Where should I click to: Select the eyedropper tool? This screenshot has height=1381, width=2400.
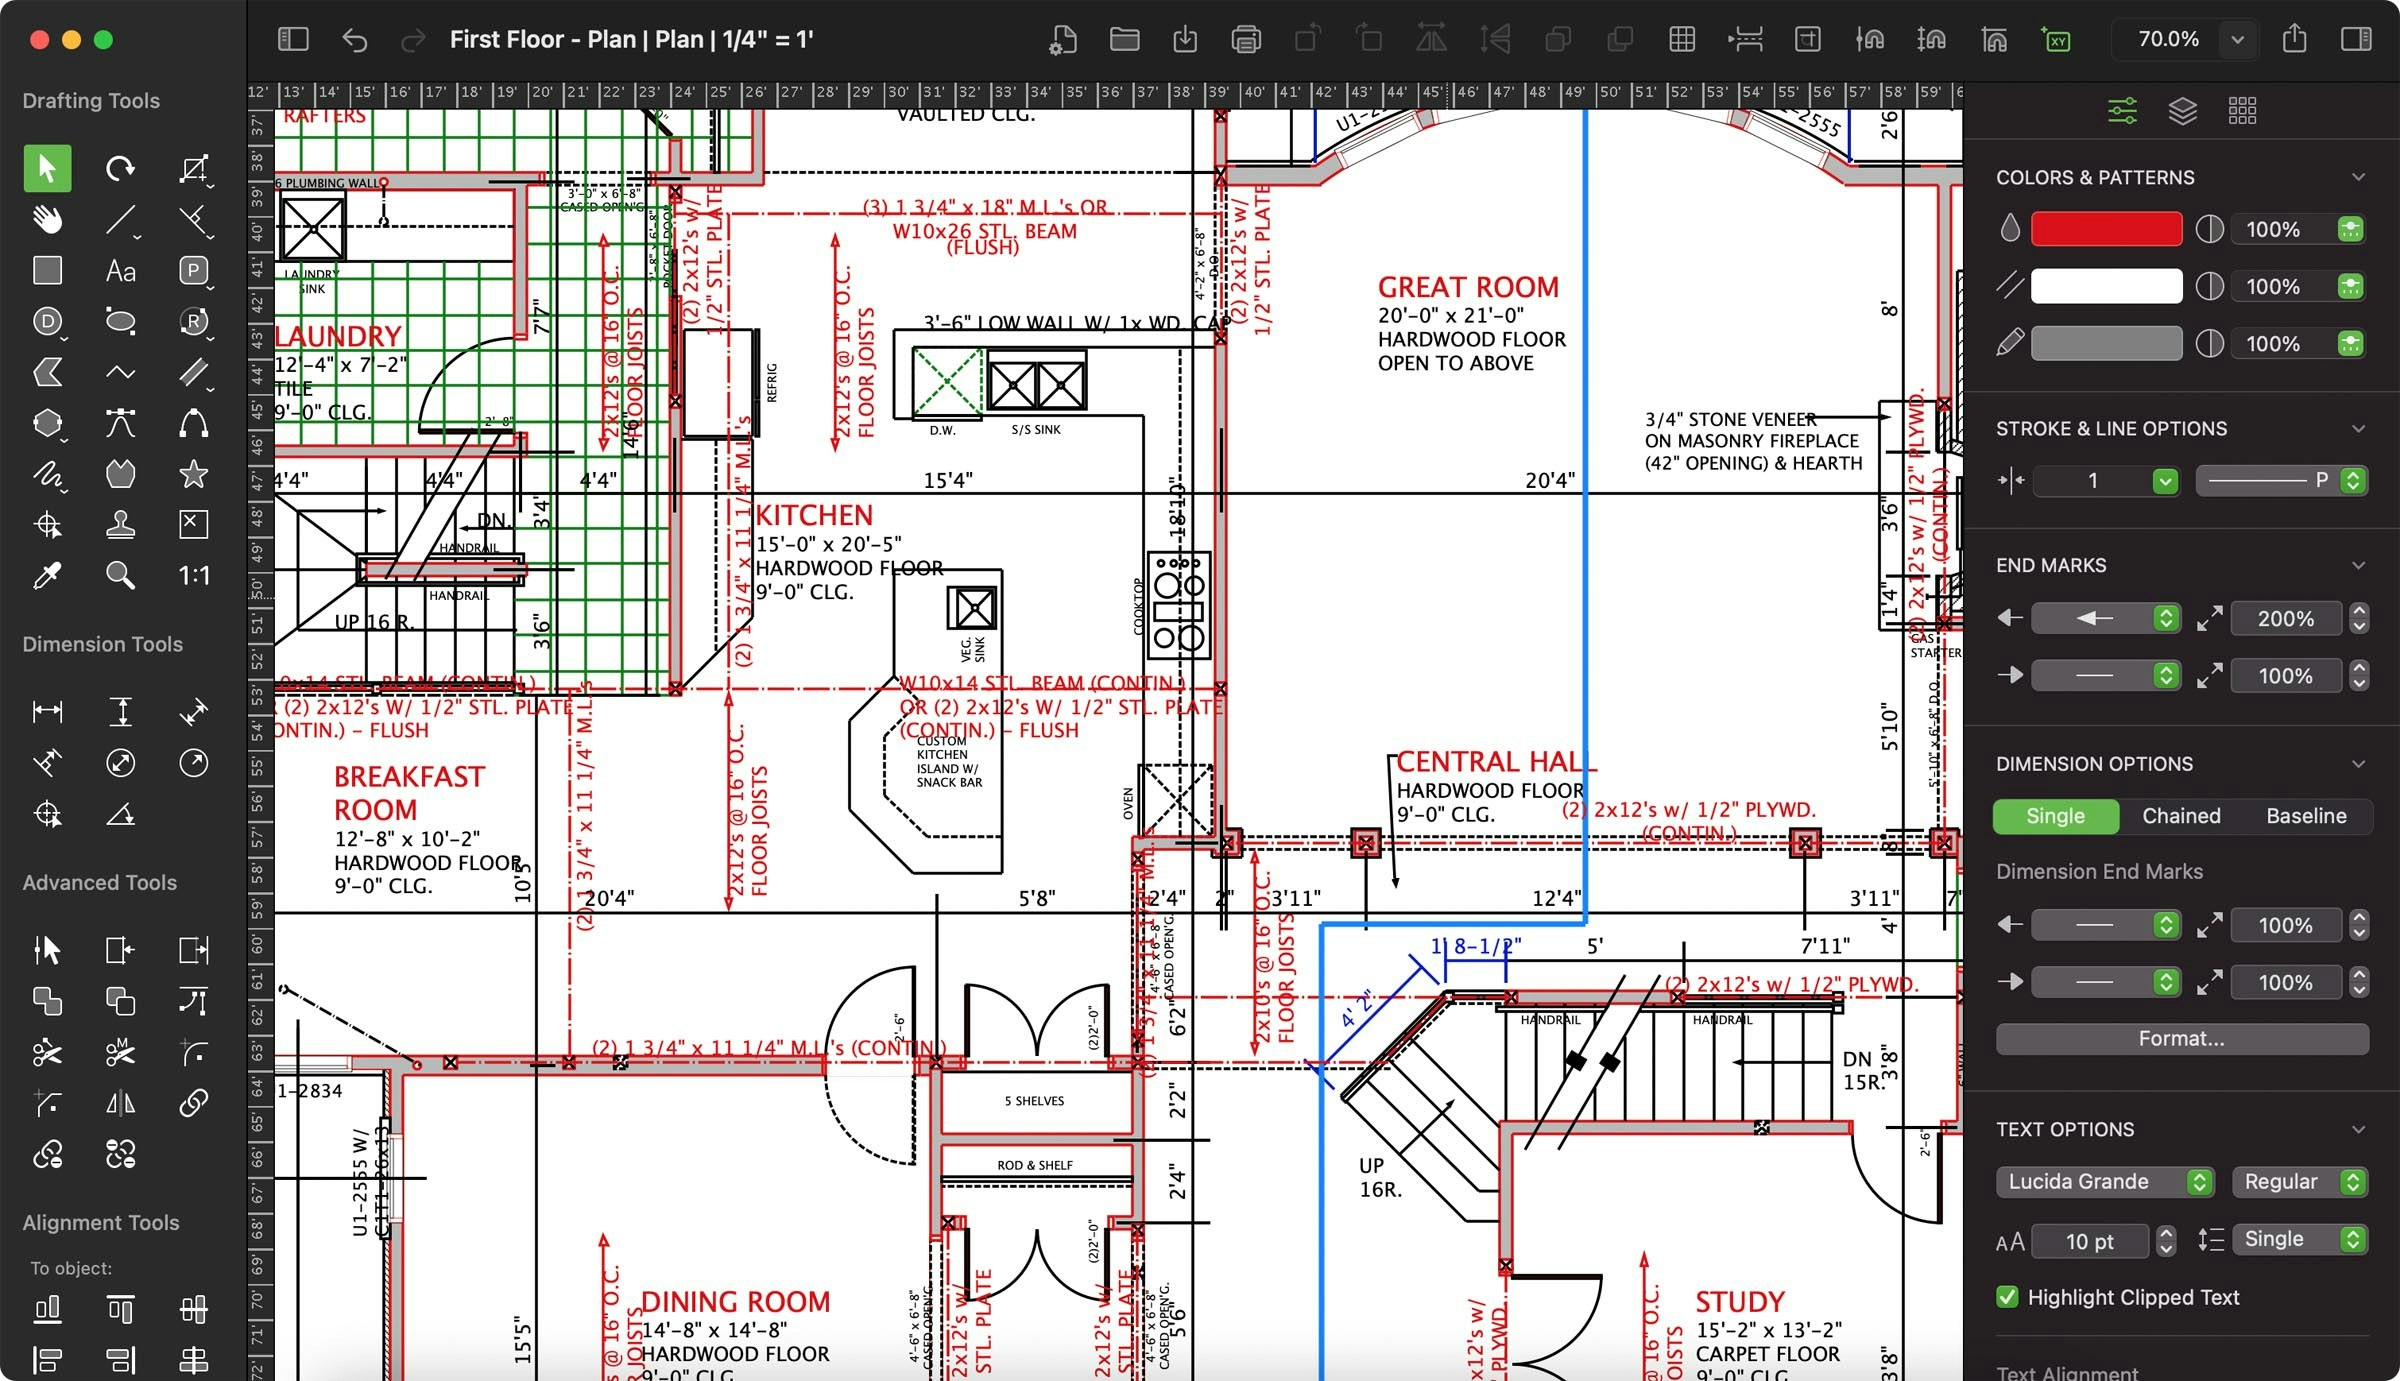coord(47,575)
